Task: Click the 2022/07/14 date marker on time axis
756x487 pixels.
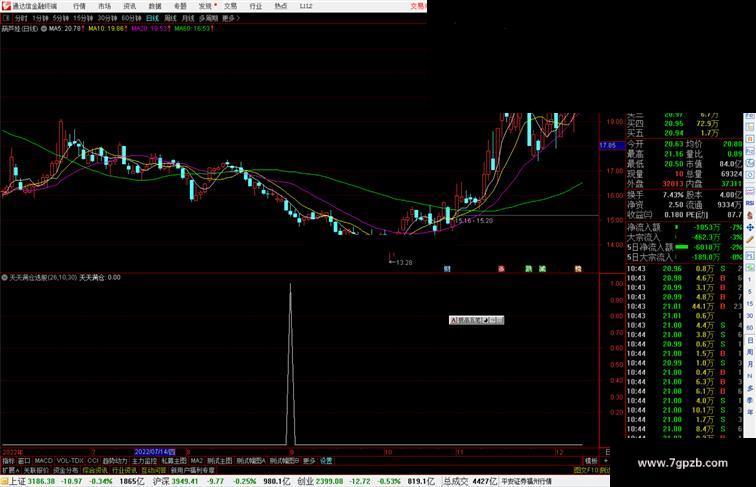Action: coord(154,452)
